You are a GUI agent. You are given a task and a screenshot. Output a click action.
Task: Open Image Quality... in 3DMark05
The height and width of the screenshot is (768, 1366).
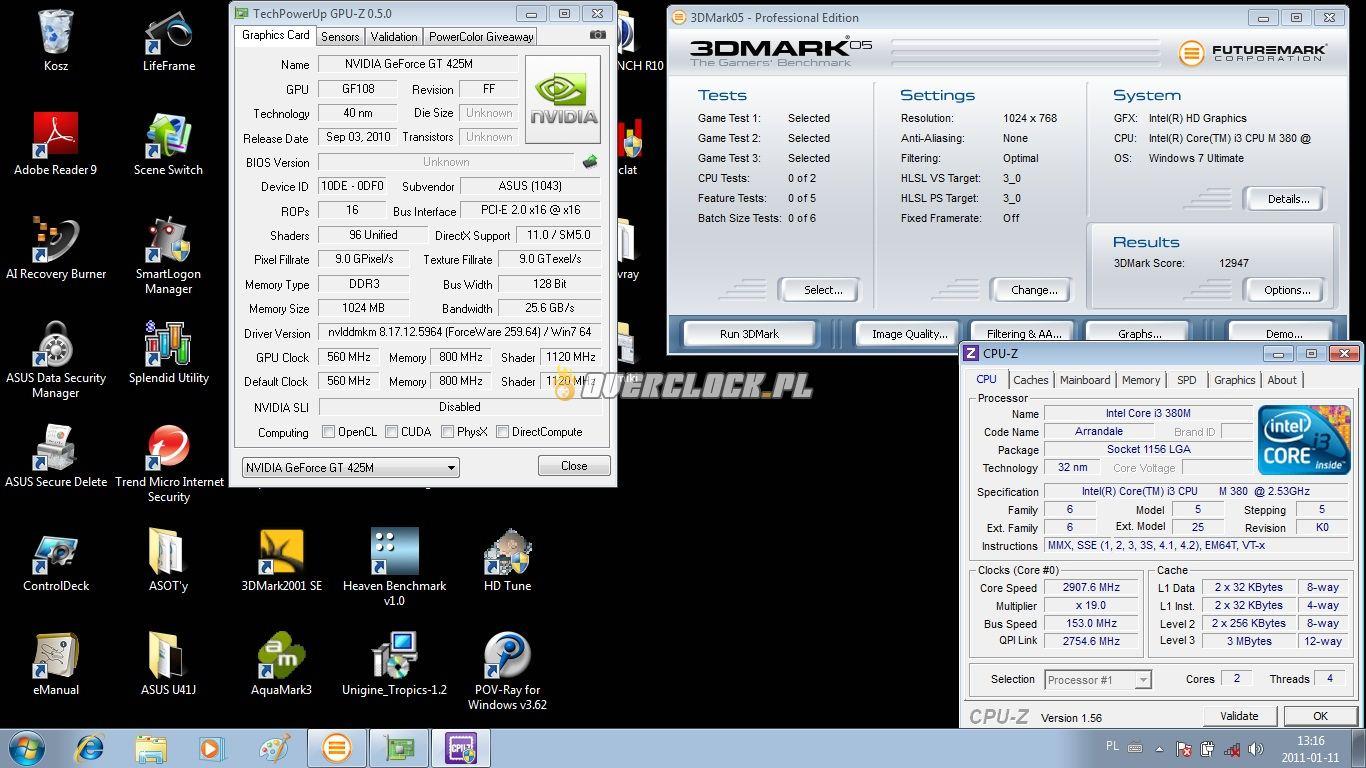(909, 334)
